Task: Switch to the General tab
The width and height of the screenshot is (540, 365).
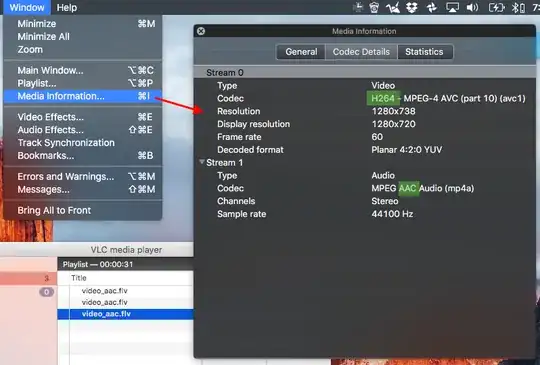Action: (x=301, y=52)
